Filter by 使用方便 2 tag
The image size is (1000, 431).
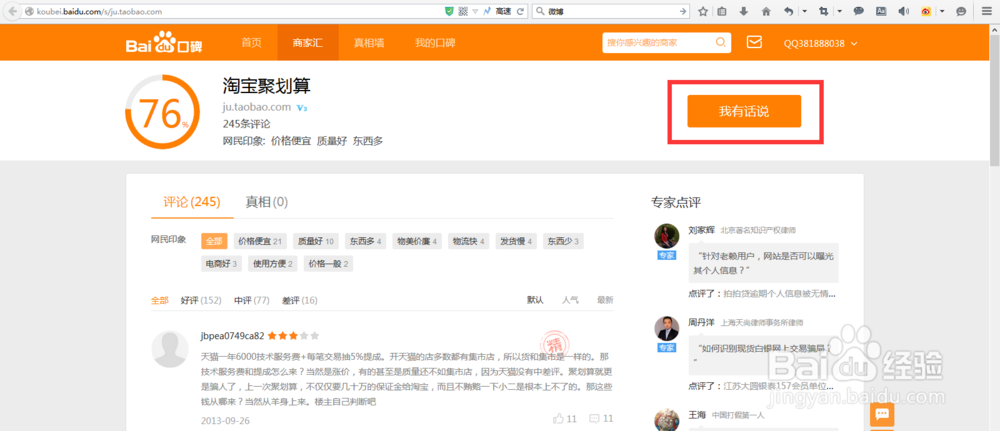point(272,263)
